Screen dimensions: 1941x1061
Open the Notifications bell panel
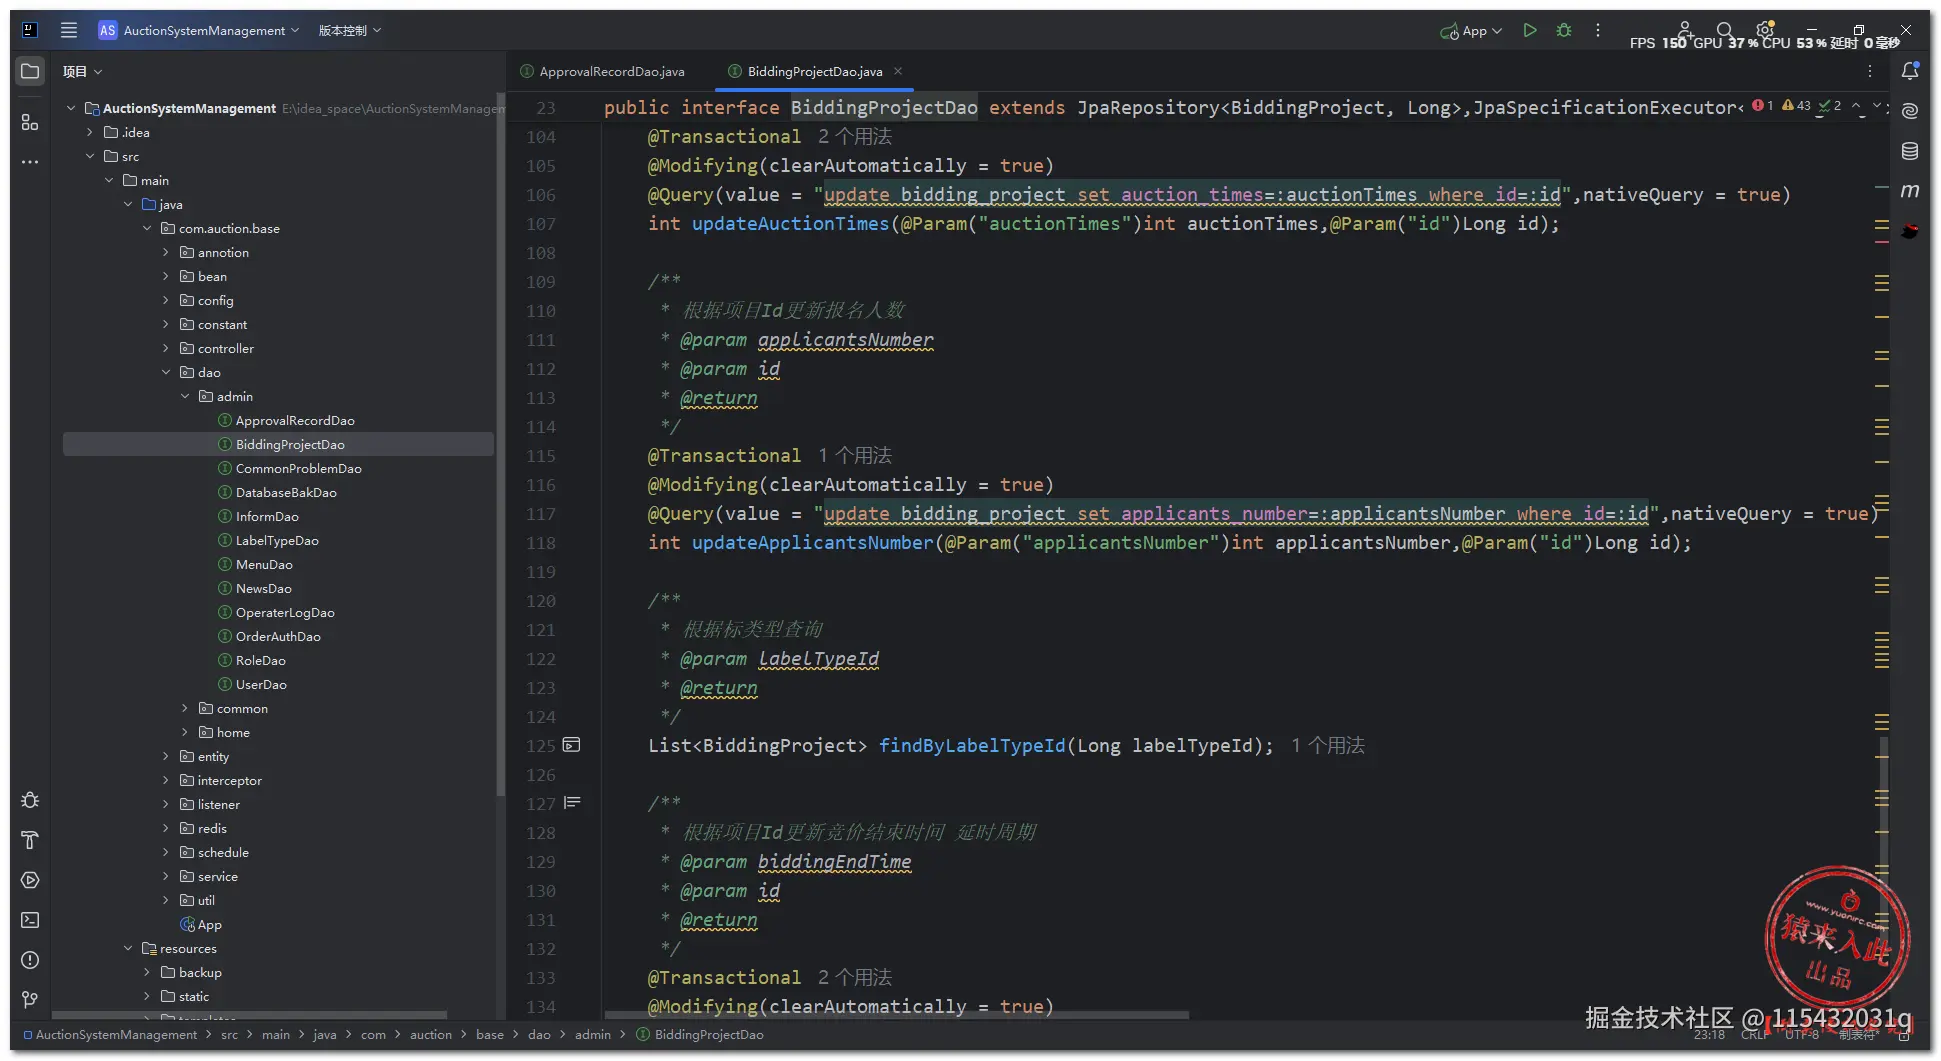pos(1910,71)
